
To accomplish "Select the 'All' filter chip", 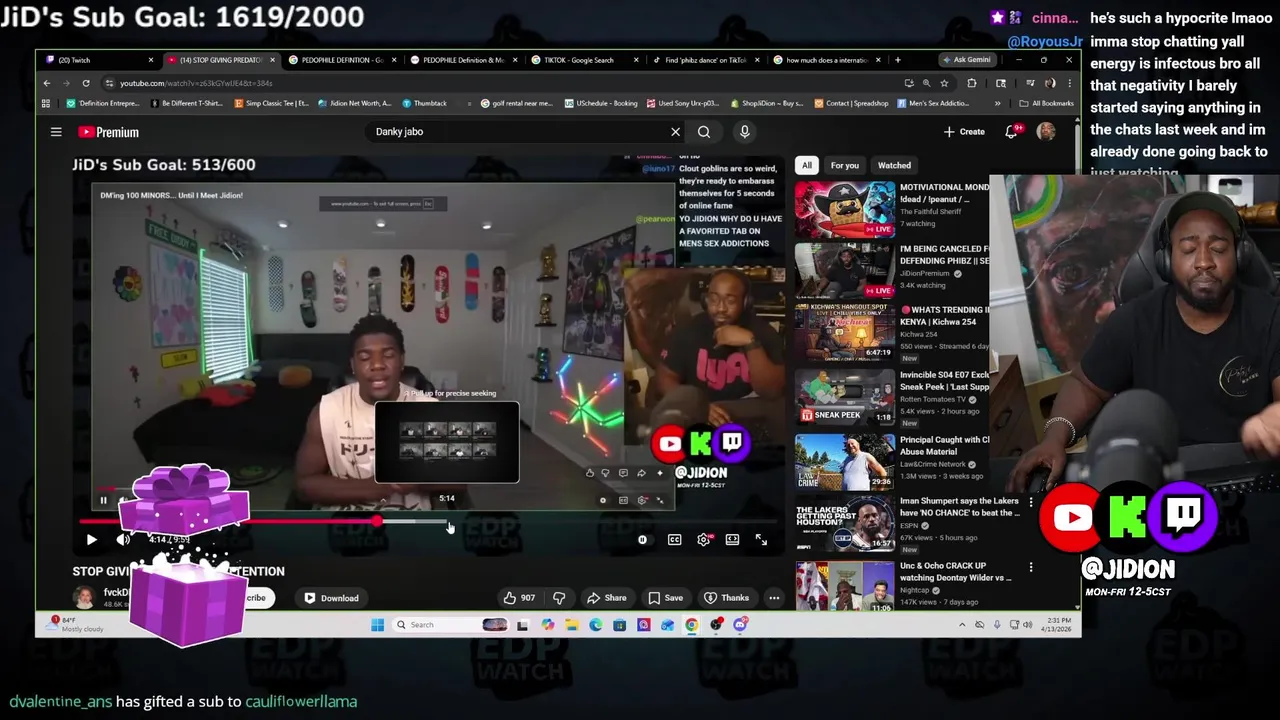I will pyautogui.click(x=806, y=165).
